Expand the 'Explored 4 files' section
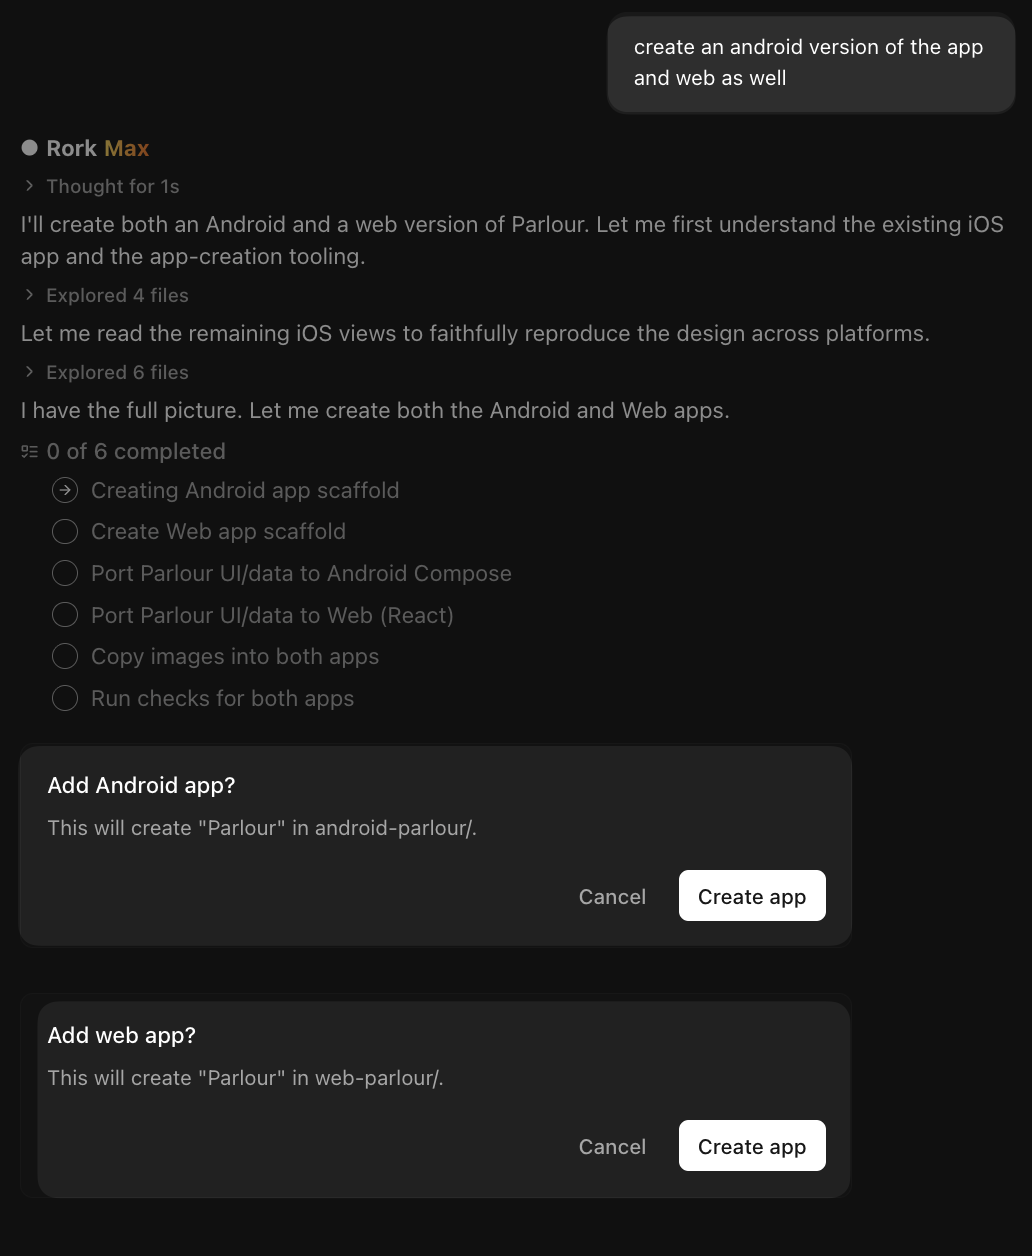The height and width of the screenshot is (1256, 1032). (107, 295)
